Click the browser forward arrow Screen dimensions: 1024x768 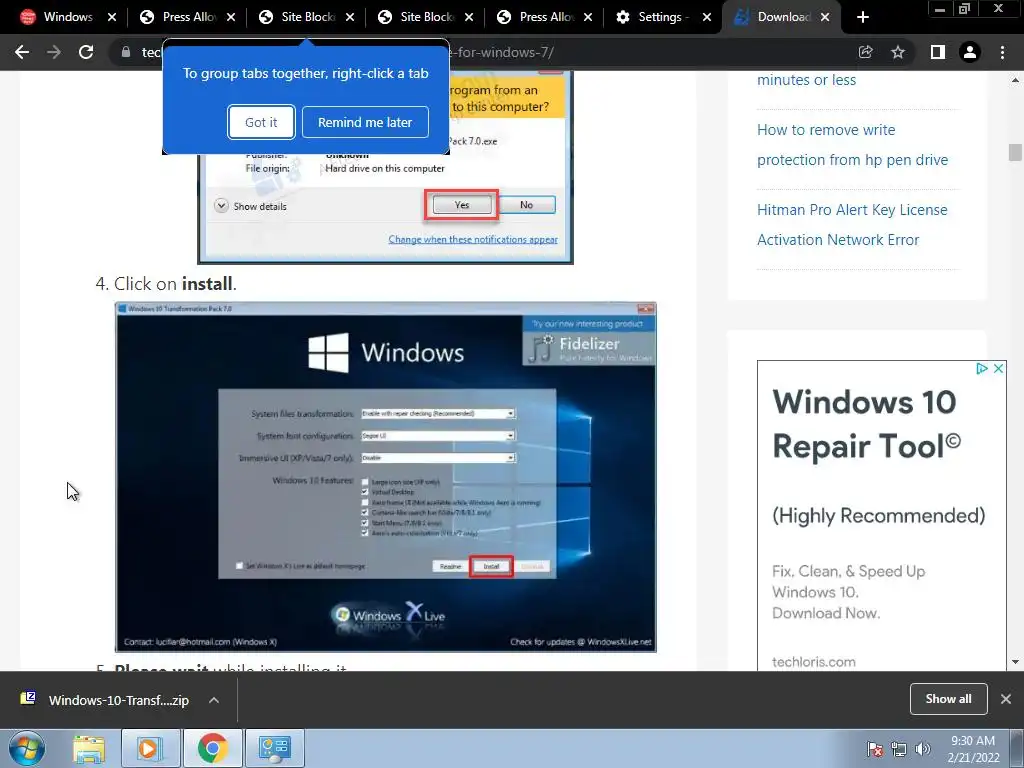[54, 52]
